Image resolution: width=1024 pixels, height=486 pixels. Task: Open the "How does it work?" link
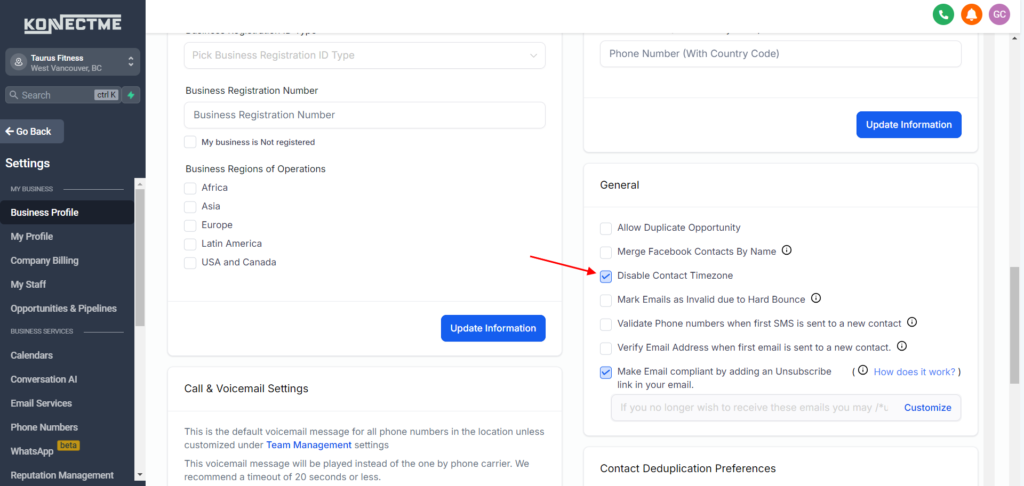(913, 371)
